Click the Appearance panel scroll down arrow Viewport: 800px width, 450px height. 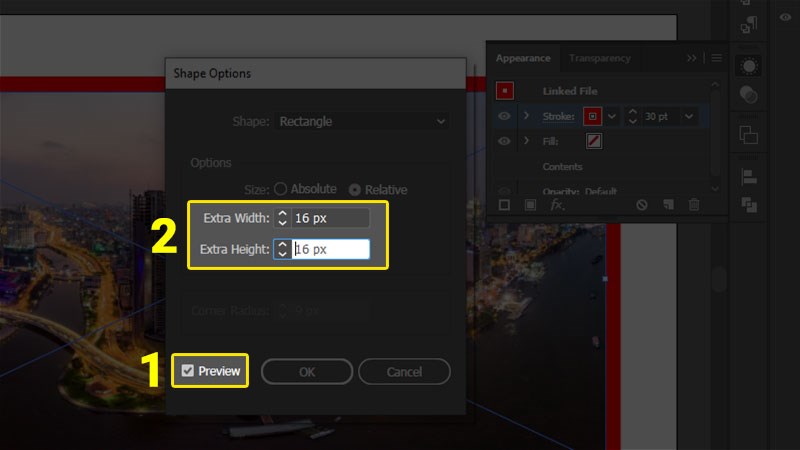pos(715,188)
